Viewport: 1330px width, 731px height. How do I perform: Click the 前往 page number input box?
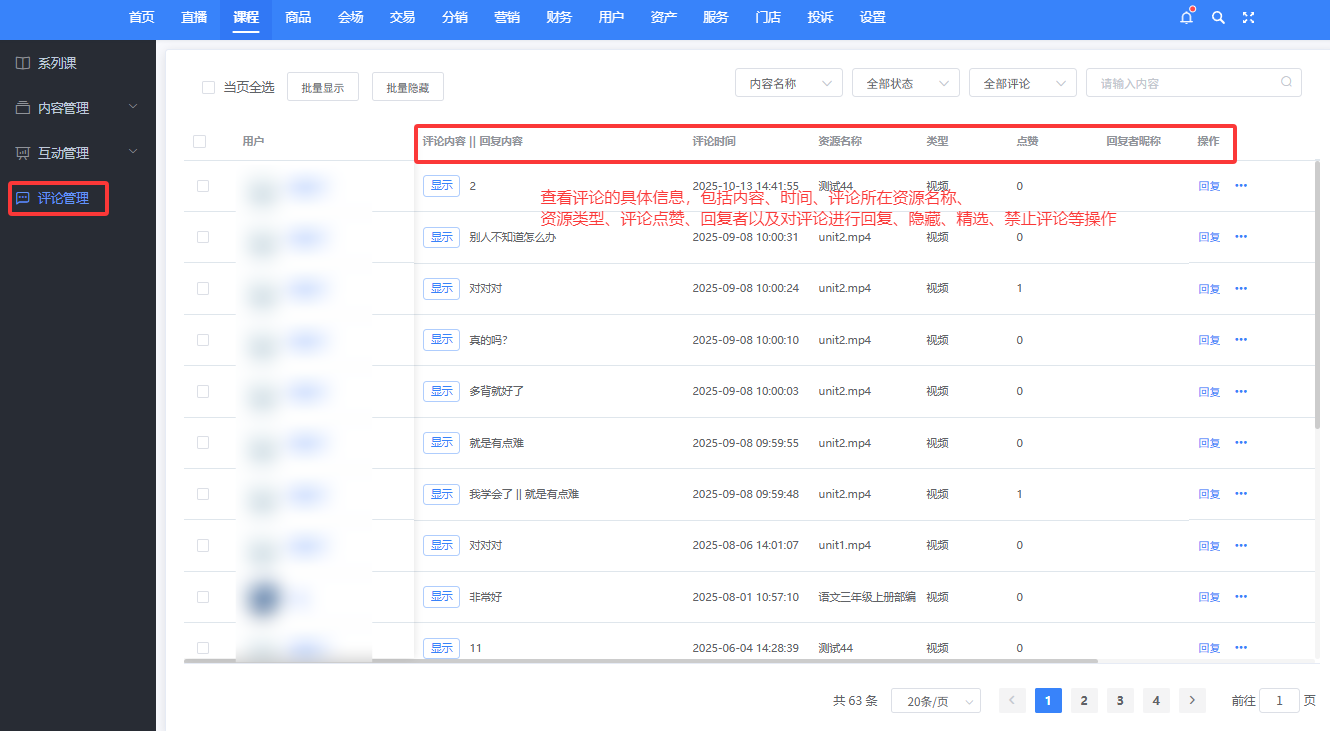point(1279,701)
